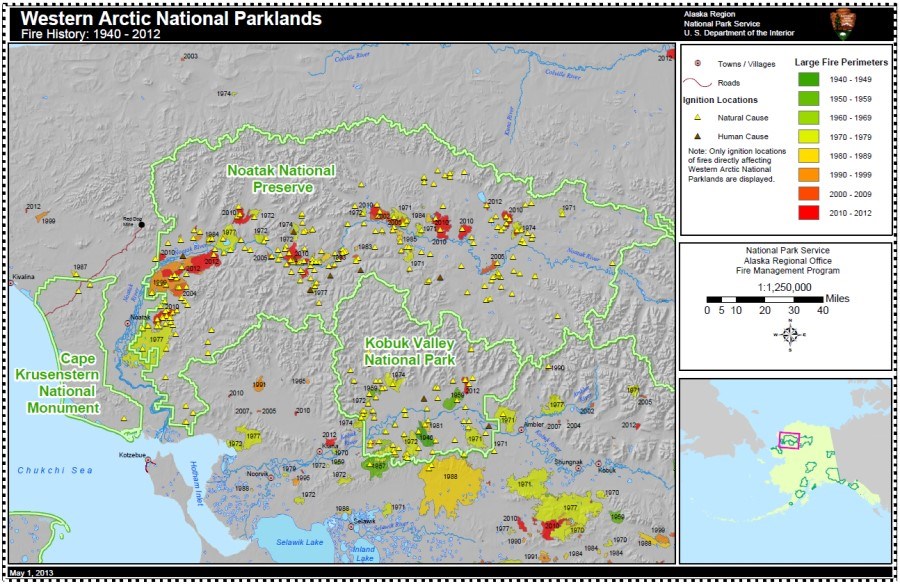Image resolution: width=900 pixels, height=584 pixels.
Task: Click U. S. Department of the Interior text
Action: tap(739, 33)
